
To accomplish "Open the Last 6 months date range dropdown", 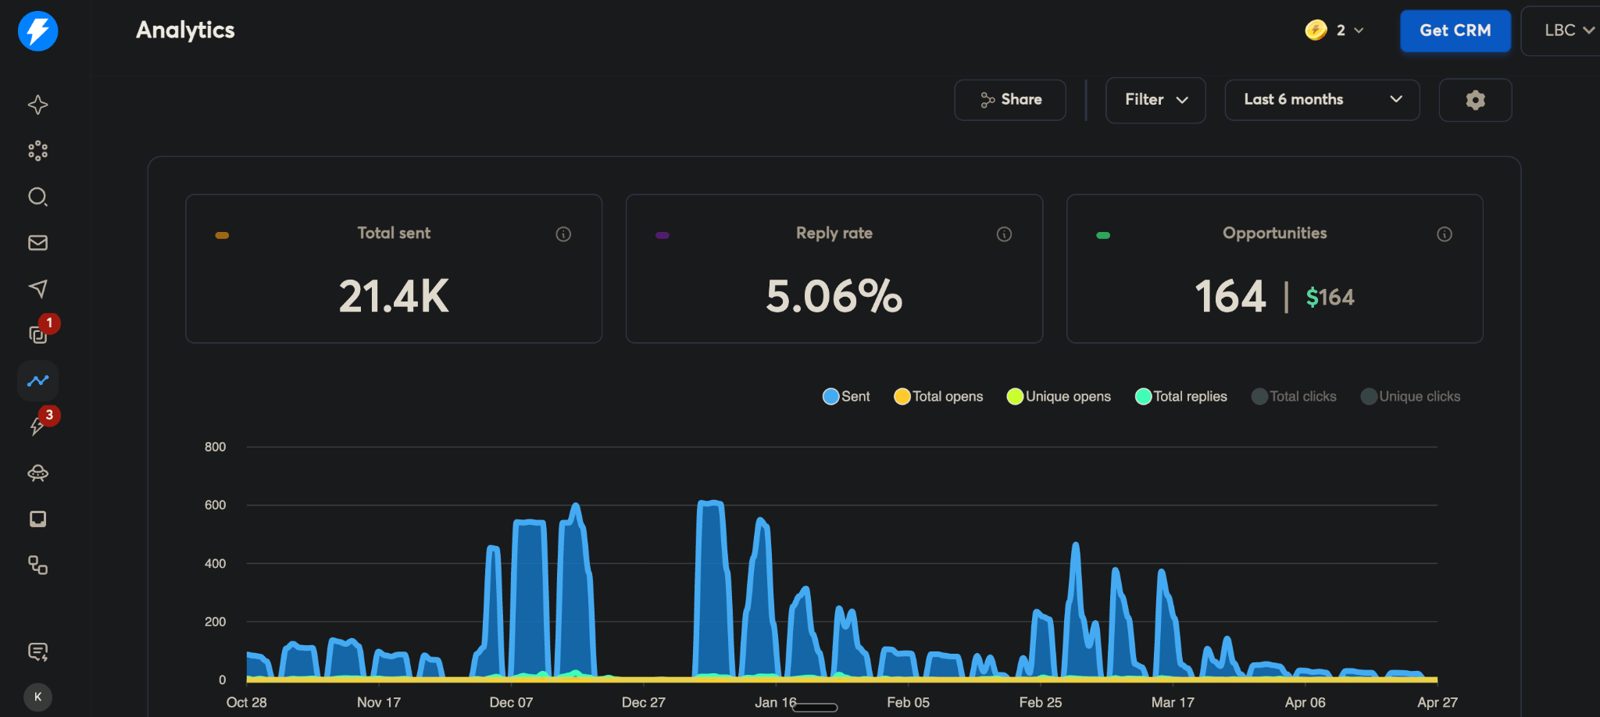I will (x=1322, y=100).
